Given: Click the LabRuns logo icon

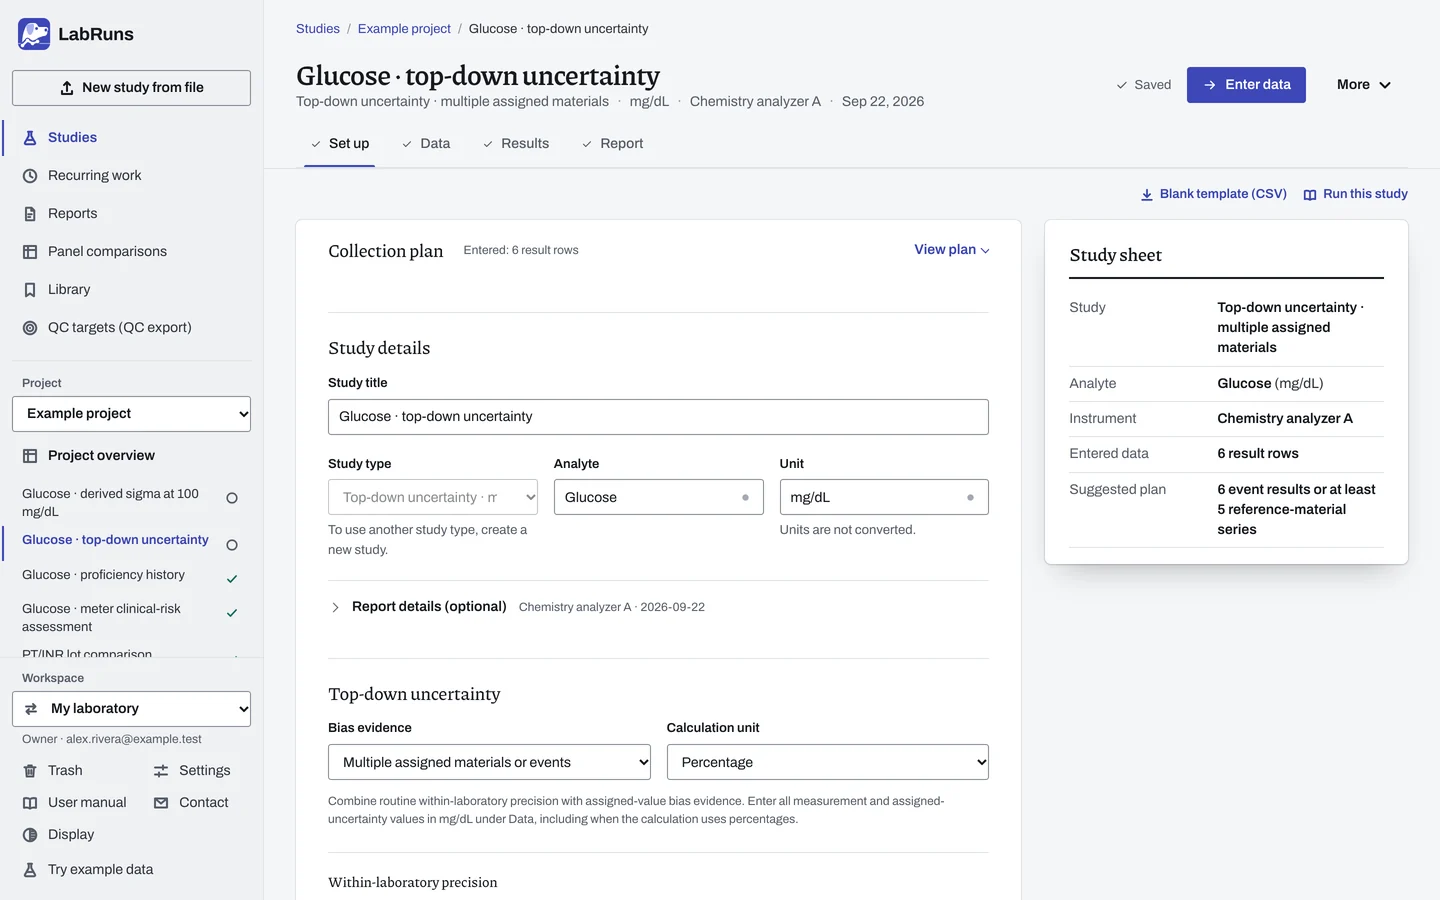Looking at the screenshot, I should tap(34, 34).
